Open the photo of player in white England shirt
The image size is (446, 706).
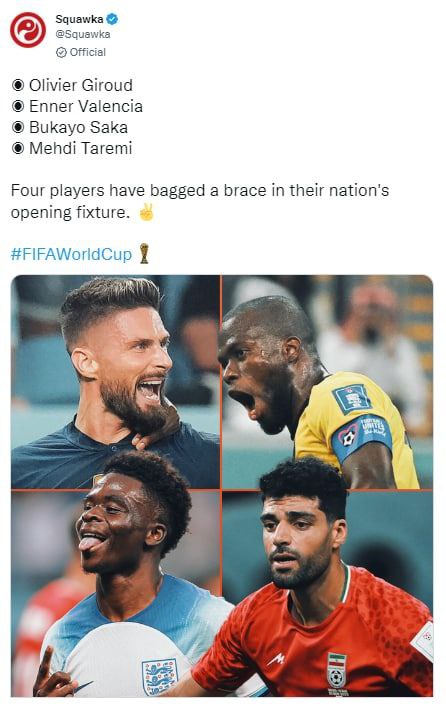tap(116, 593)
